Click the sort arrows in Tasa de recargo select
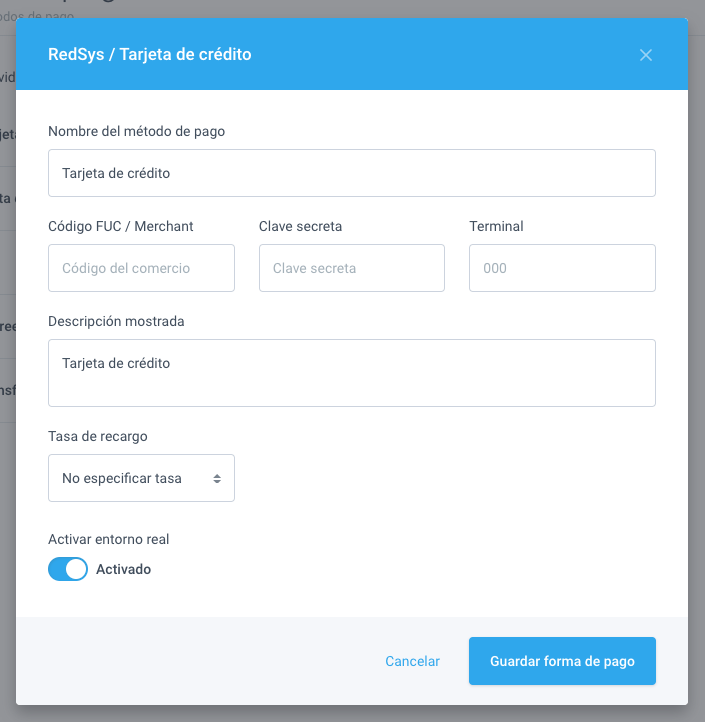Viewport: 705px width, 722px height. pos(217,478)
